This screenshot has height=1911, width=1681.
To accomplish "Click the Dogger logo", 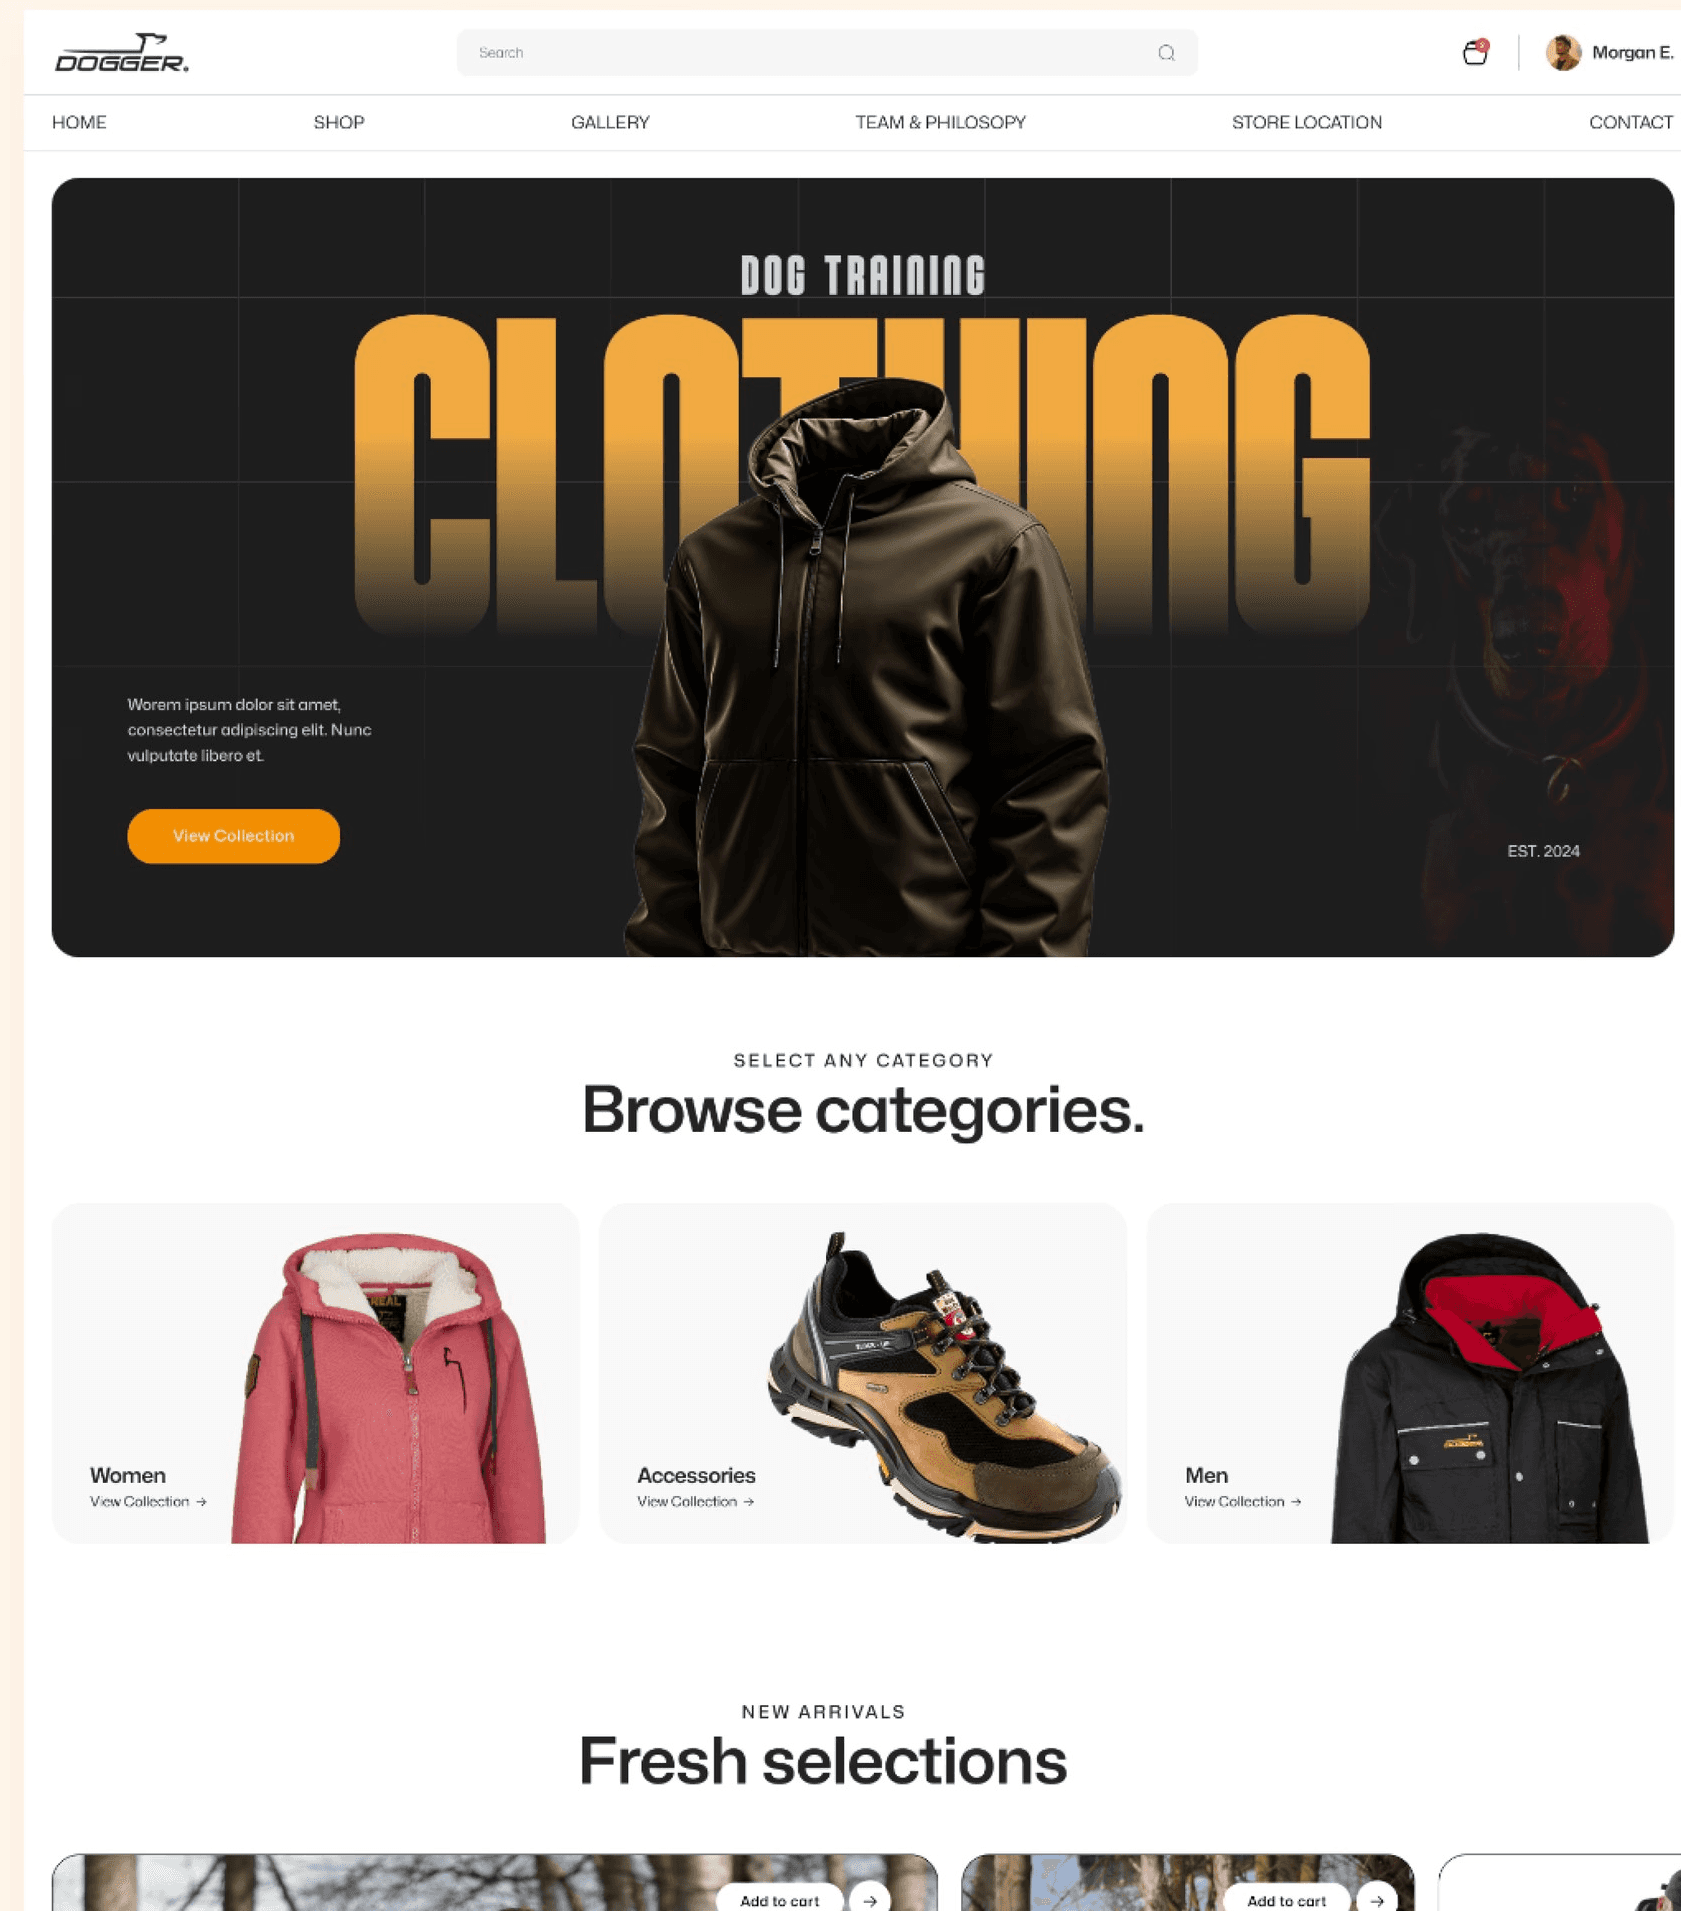I will (x=122, y=53).
